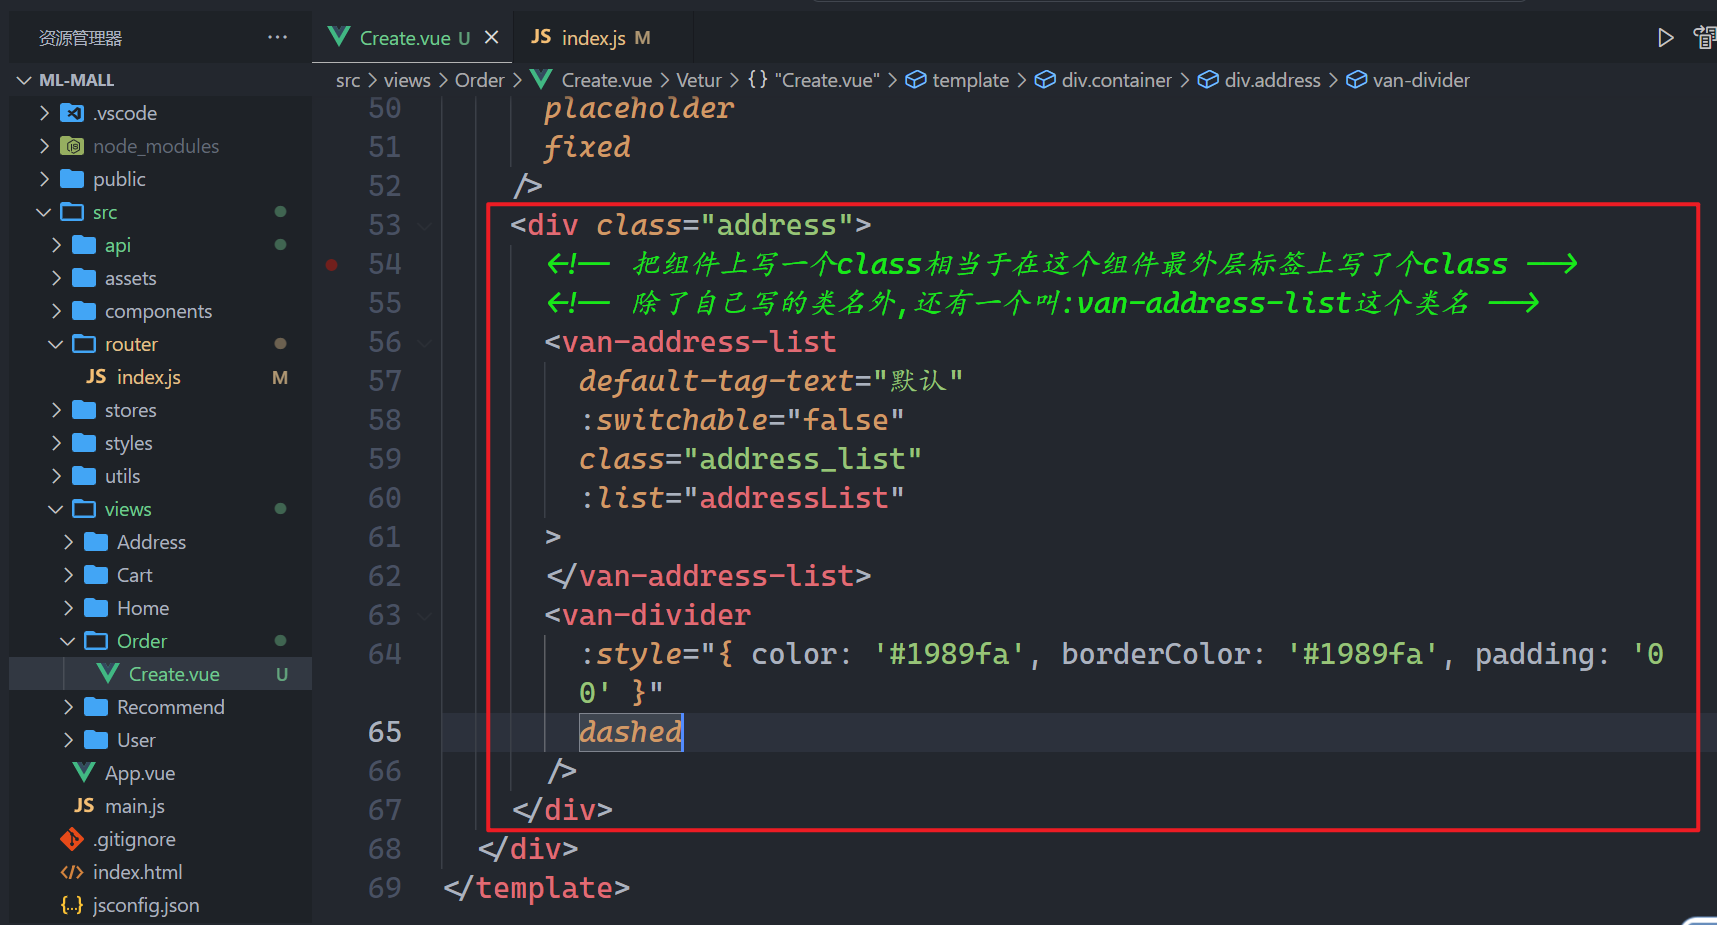Image resolution: width=1717 pixels, height=925 pixels.
Task: Collapse the views folder
Action: point(56,509)
